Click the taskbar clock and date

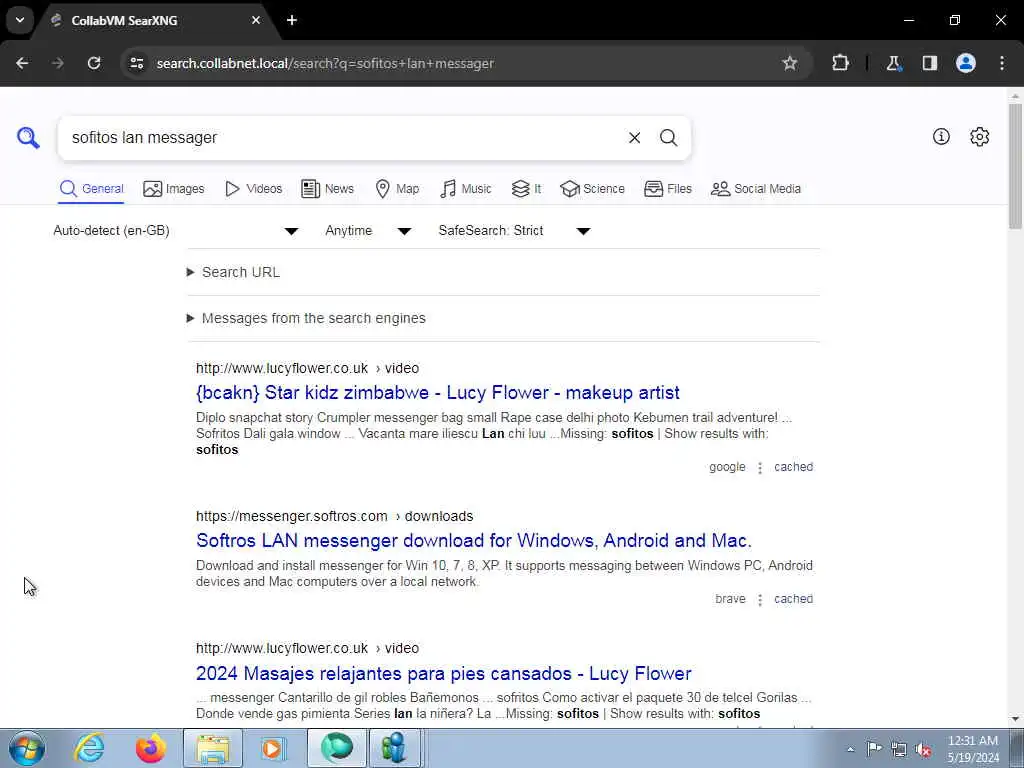973,749
